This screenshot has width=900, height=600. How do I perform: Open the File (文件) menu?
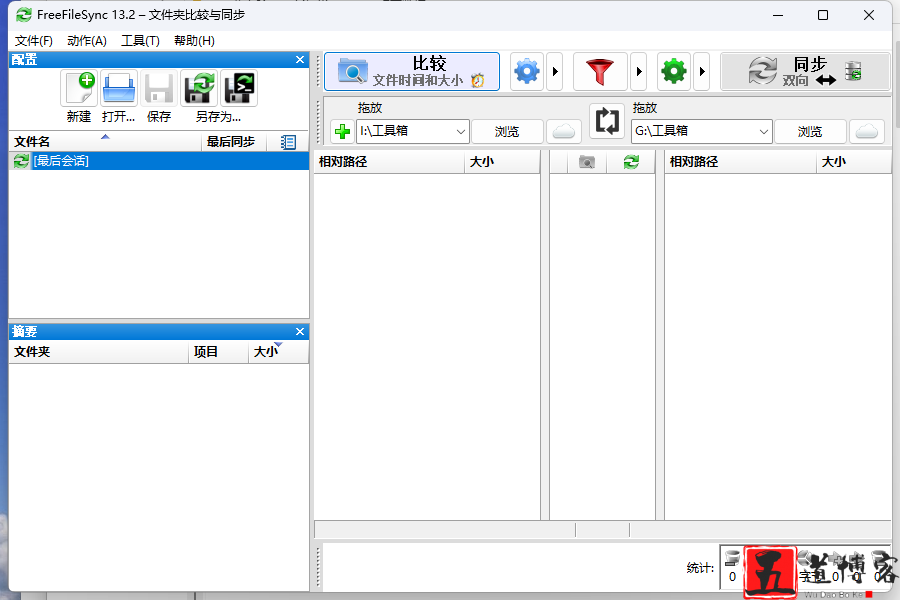point(33,41)
